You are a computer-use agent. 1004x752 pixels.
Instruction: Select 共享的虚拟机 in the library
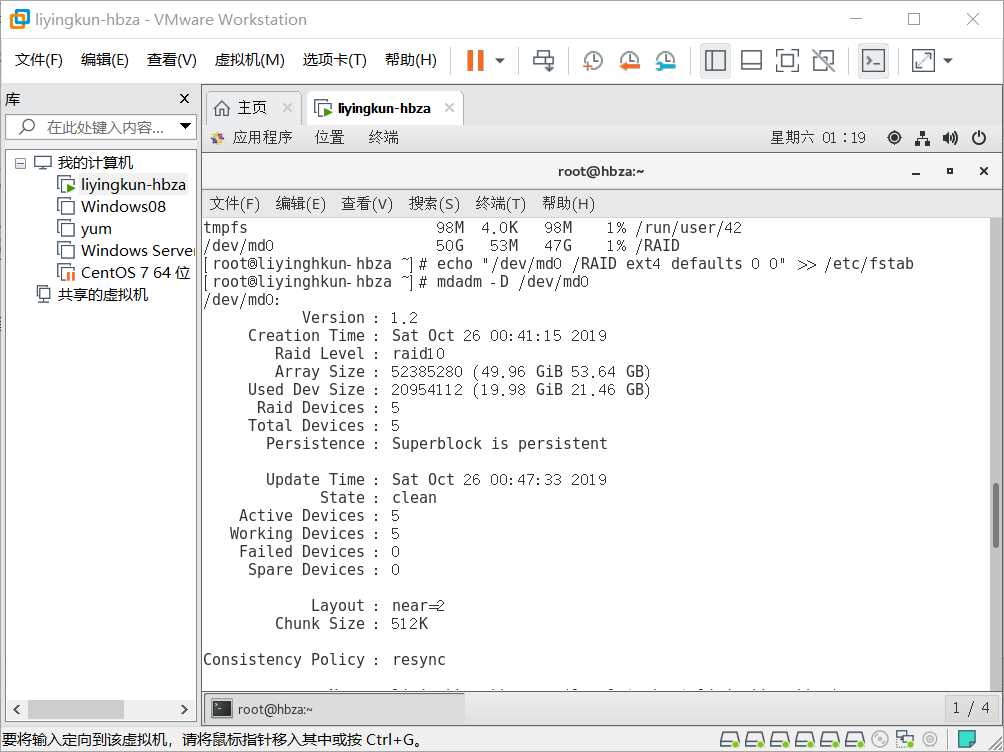point(92,295)
